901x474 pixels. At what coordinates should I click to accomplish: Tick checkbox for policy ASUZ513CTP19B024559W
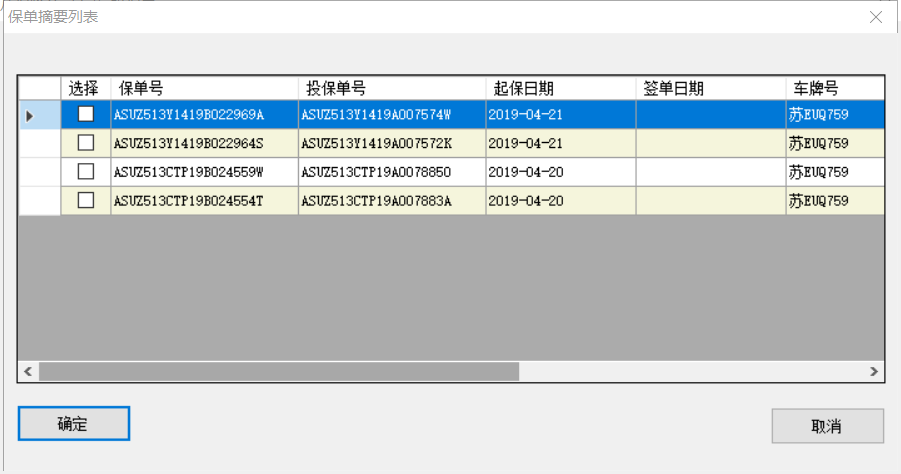click(86, 171)
